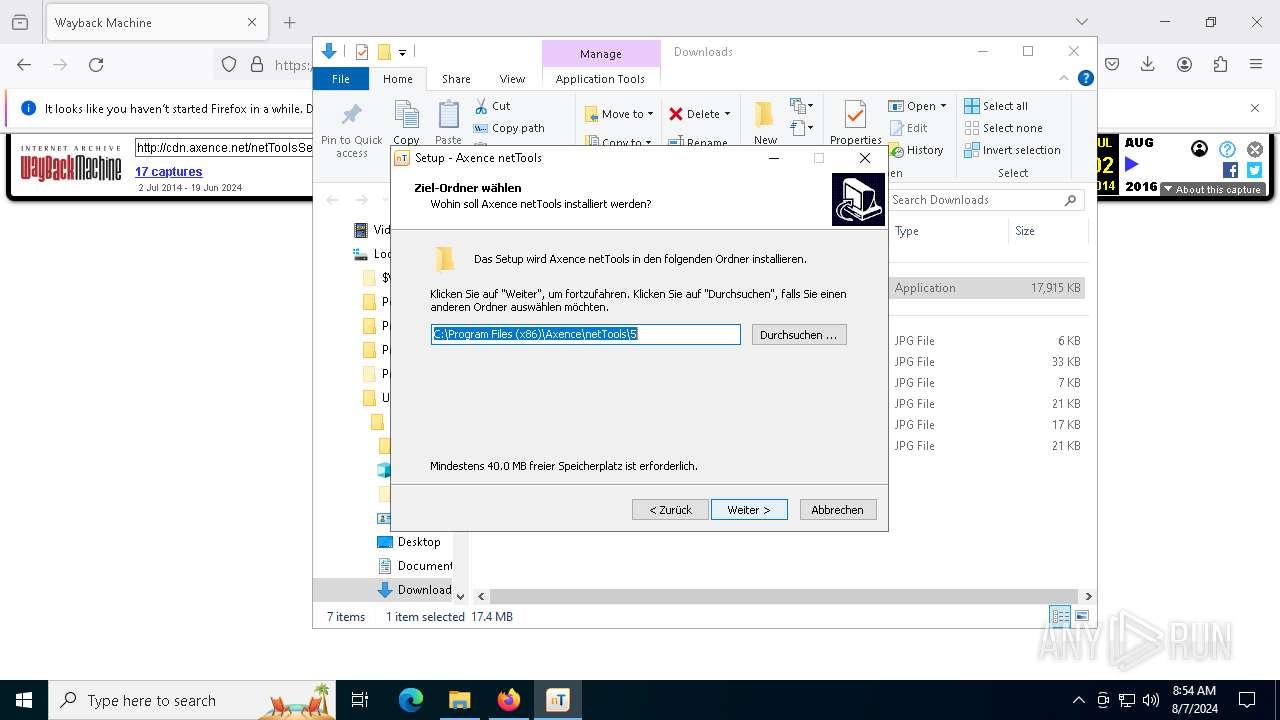Click Invert selection in ribbon
1280x720 pixels.
(1012, 150)
